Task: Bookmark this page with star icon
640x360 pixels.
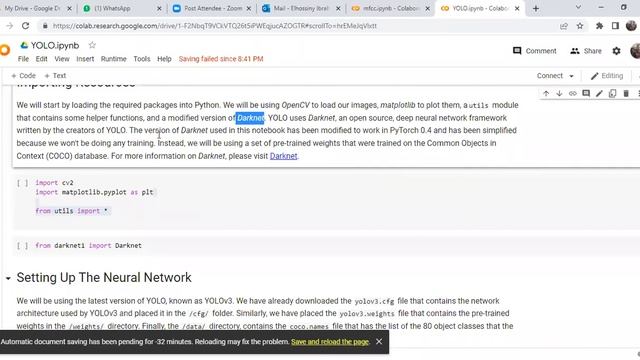Action: tap(580, 26)
